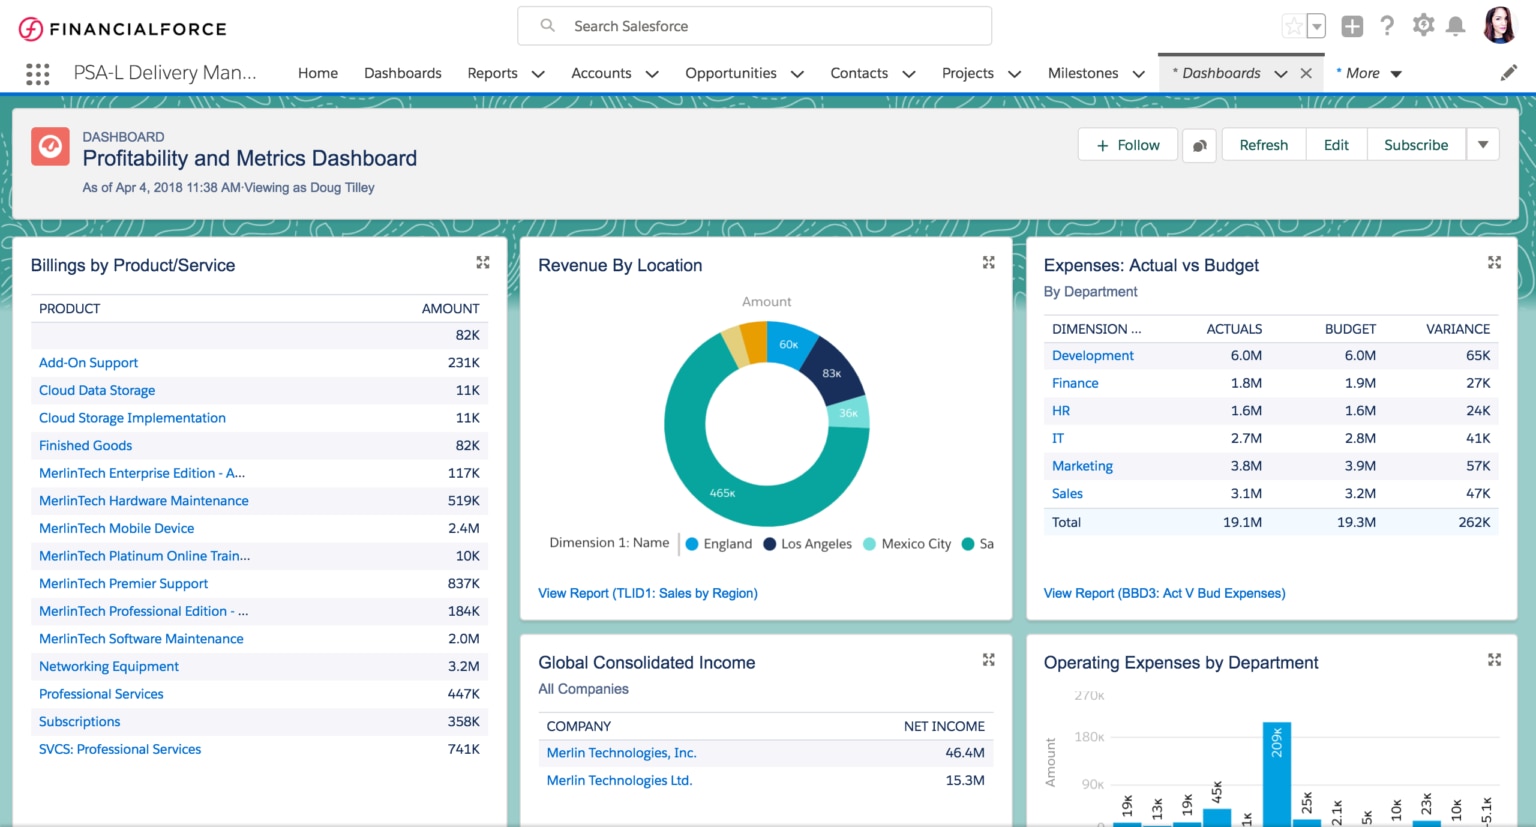Toggle the favorite star for this page
The height and width of the screenshot is (827, 1536).
click(x=1294, y=26)
